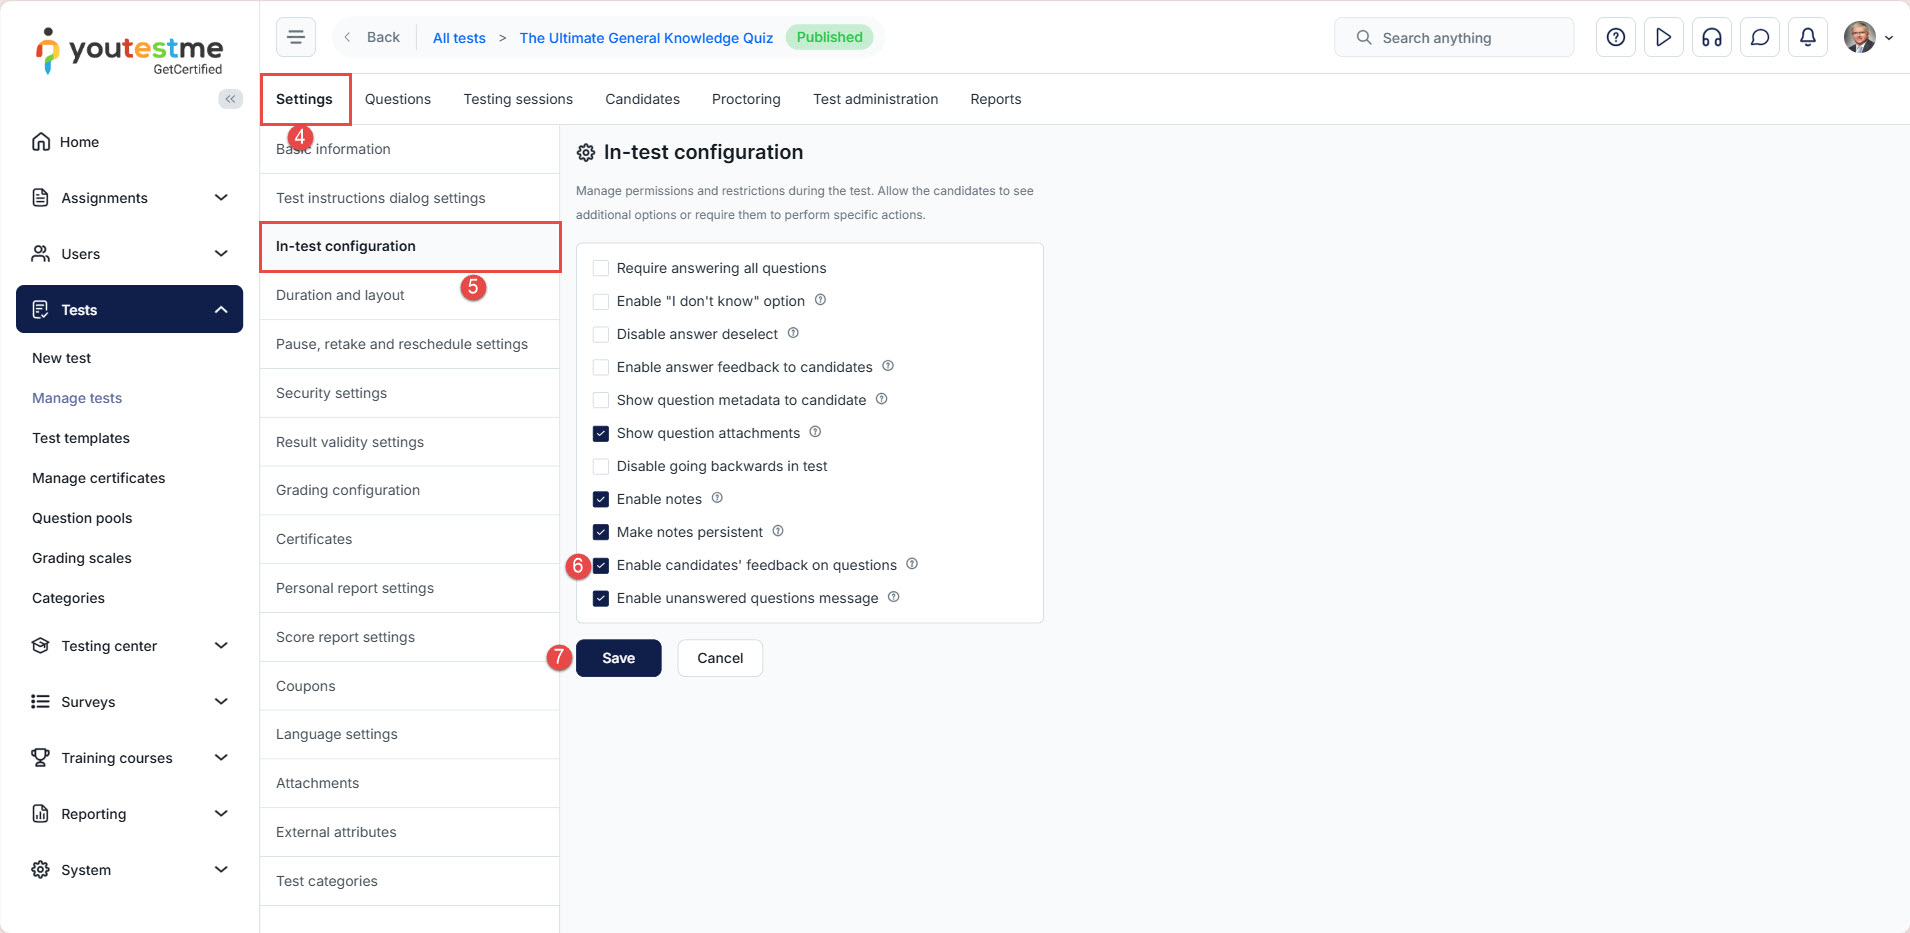Open the headset support icon
The width and height of the screenshot is (1910, 933).
click(x=1711, y=38)
